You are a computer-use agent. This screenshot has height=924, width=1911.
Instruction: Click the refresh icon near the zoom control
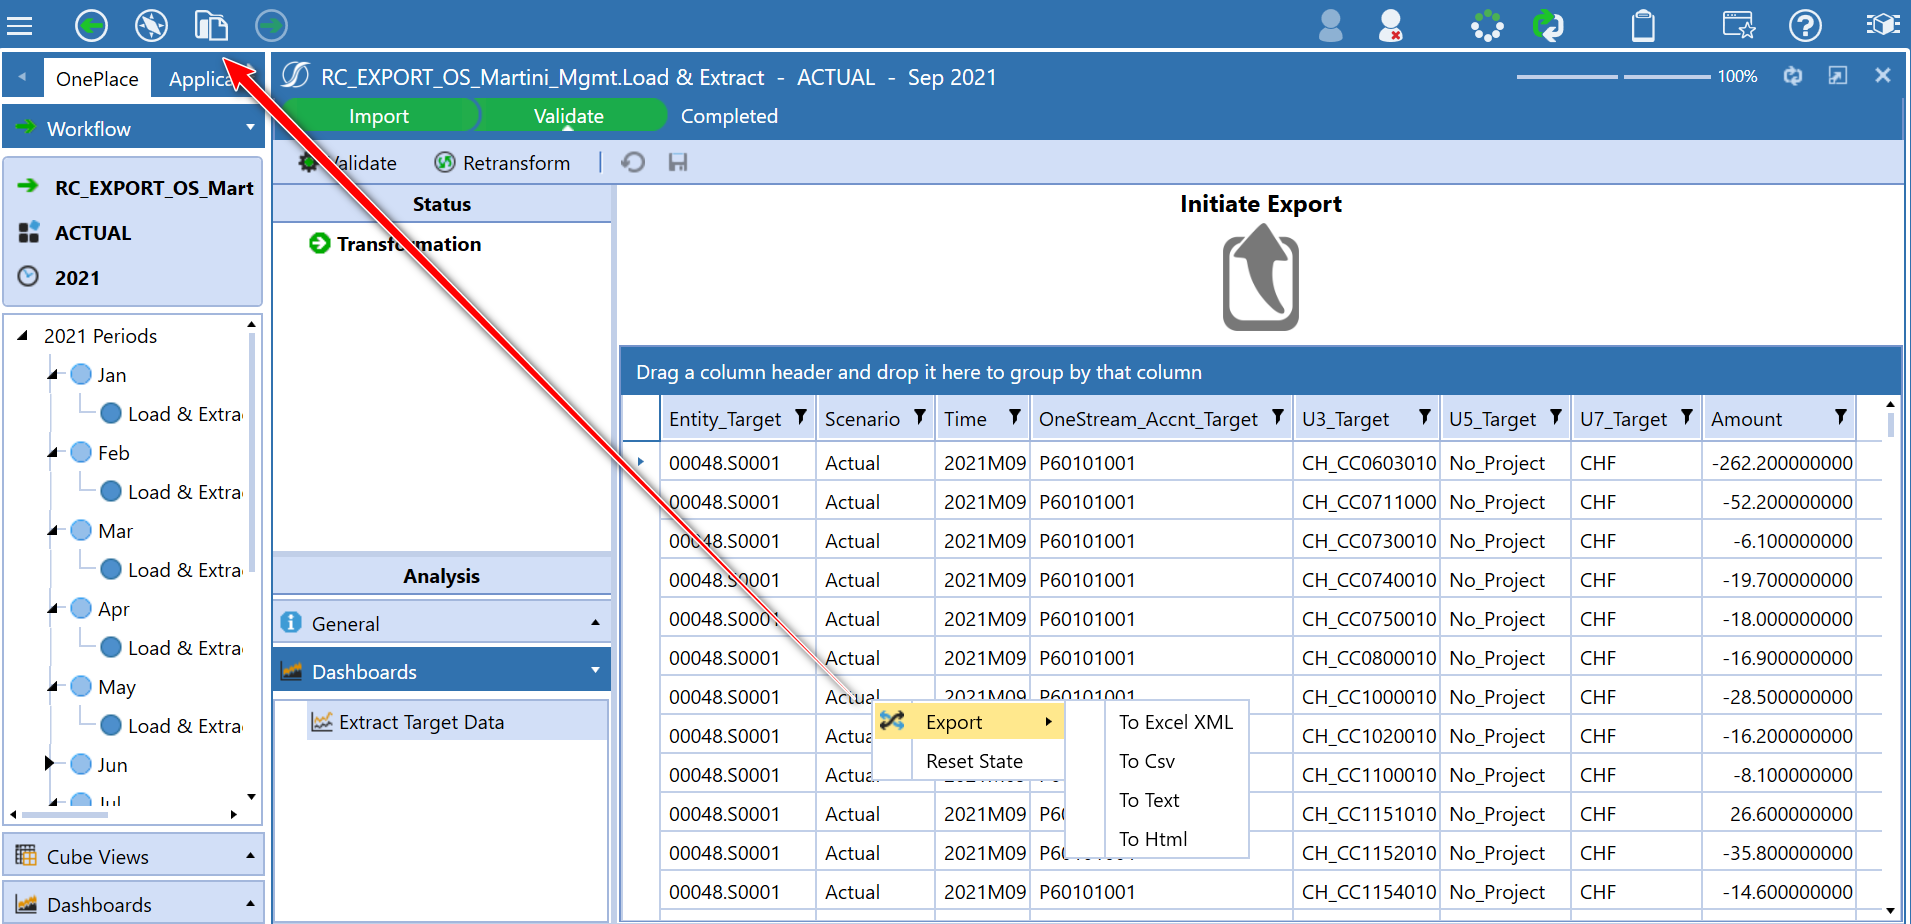point(1792,76)
